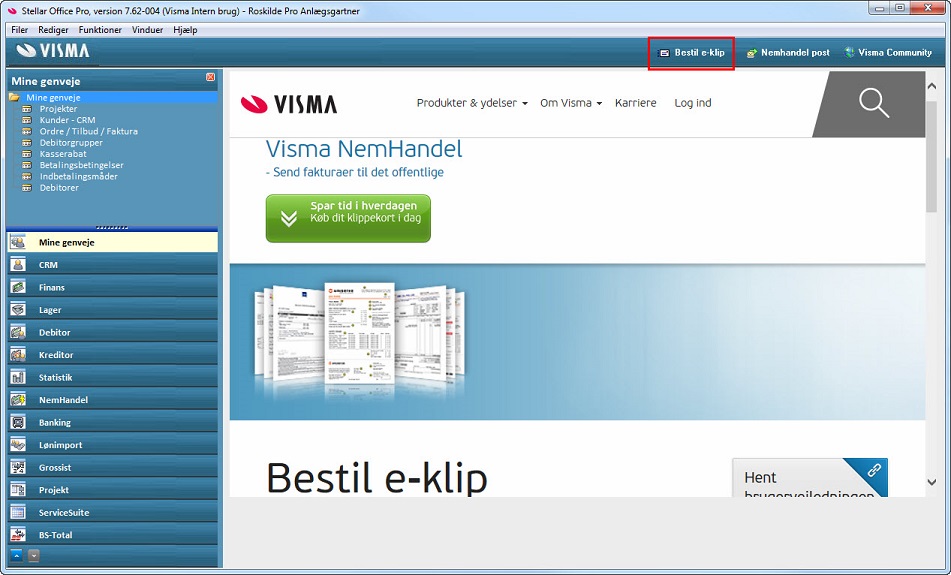
Task: Click the ServiceSuite module icon
Action: 18,512
